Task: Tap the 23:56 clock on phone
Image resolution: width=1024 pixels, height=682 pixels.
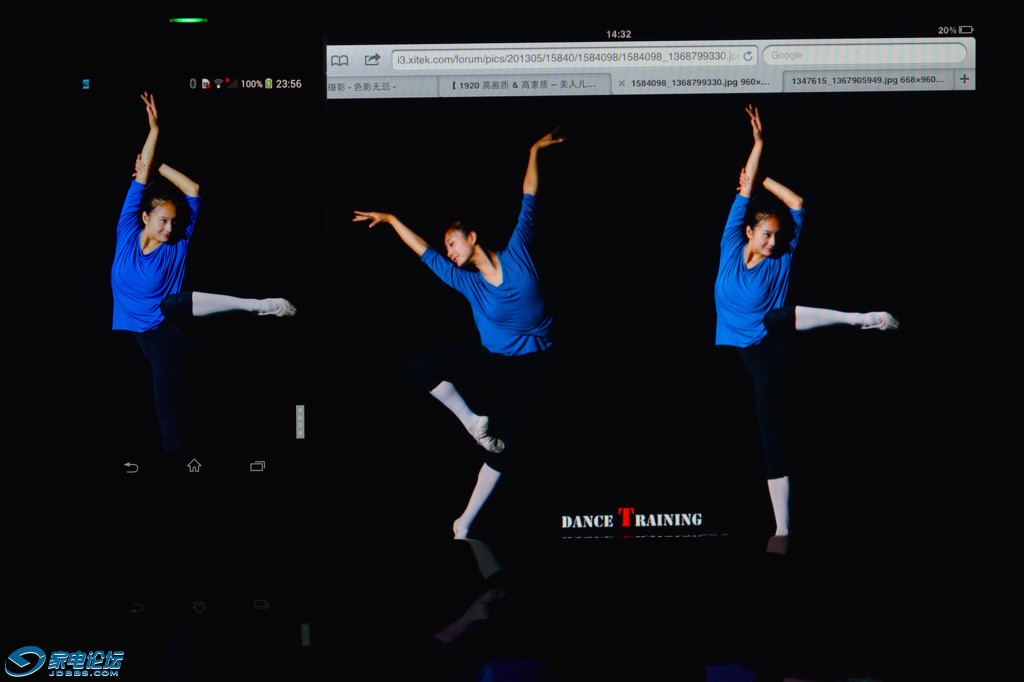Action: [x=289, y=84]
